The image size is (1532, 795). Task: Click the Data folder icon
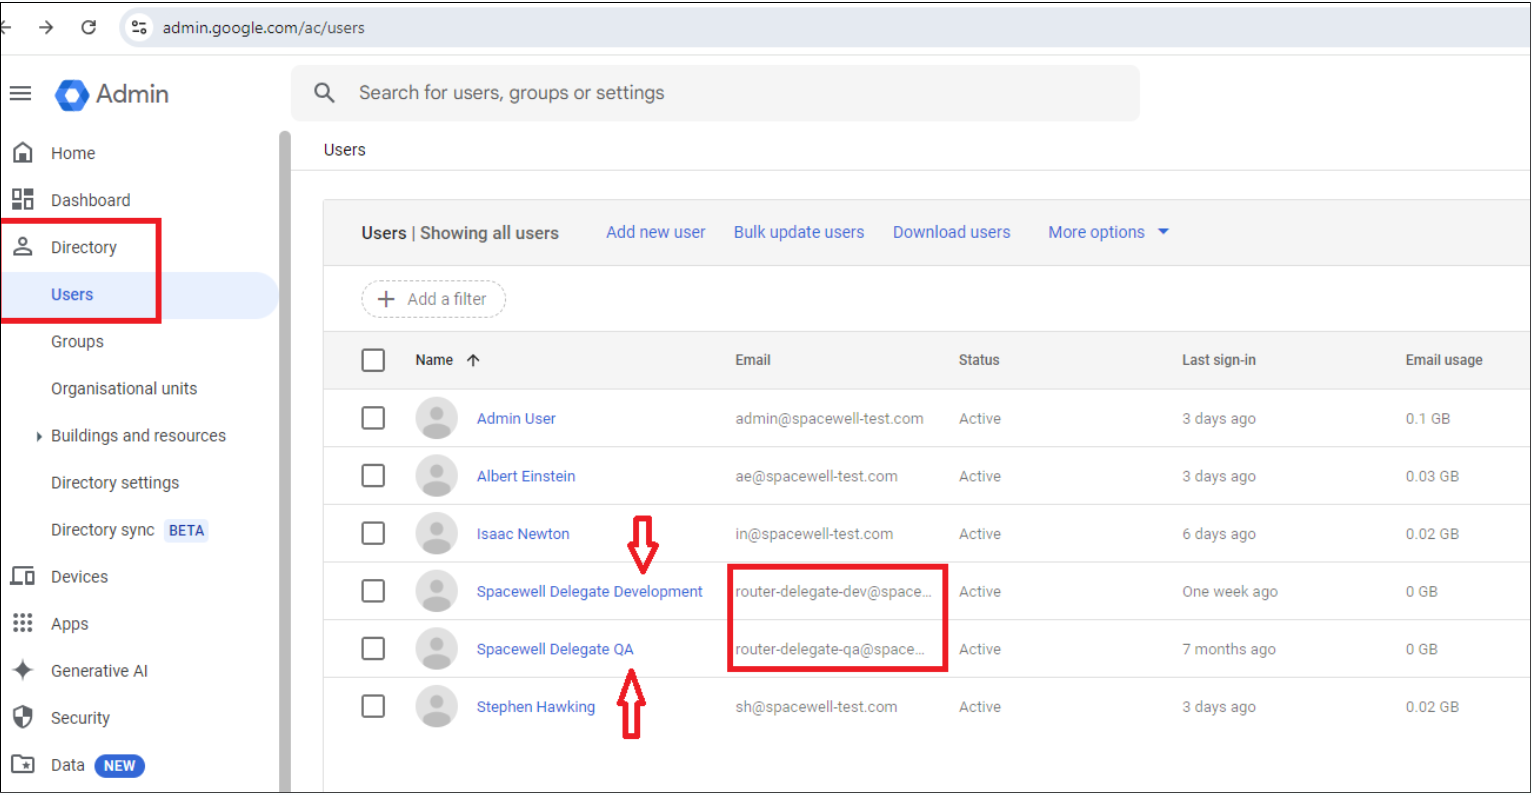point(23,764)
